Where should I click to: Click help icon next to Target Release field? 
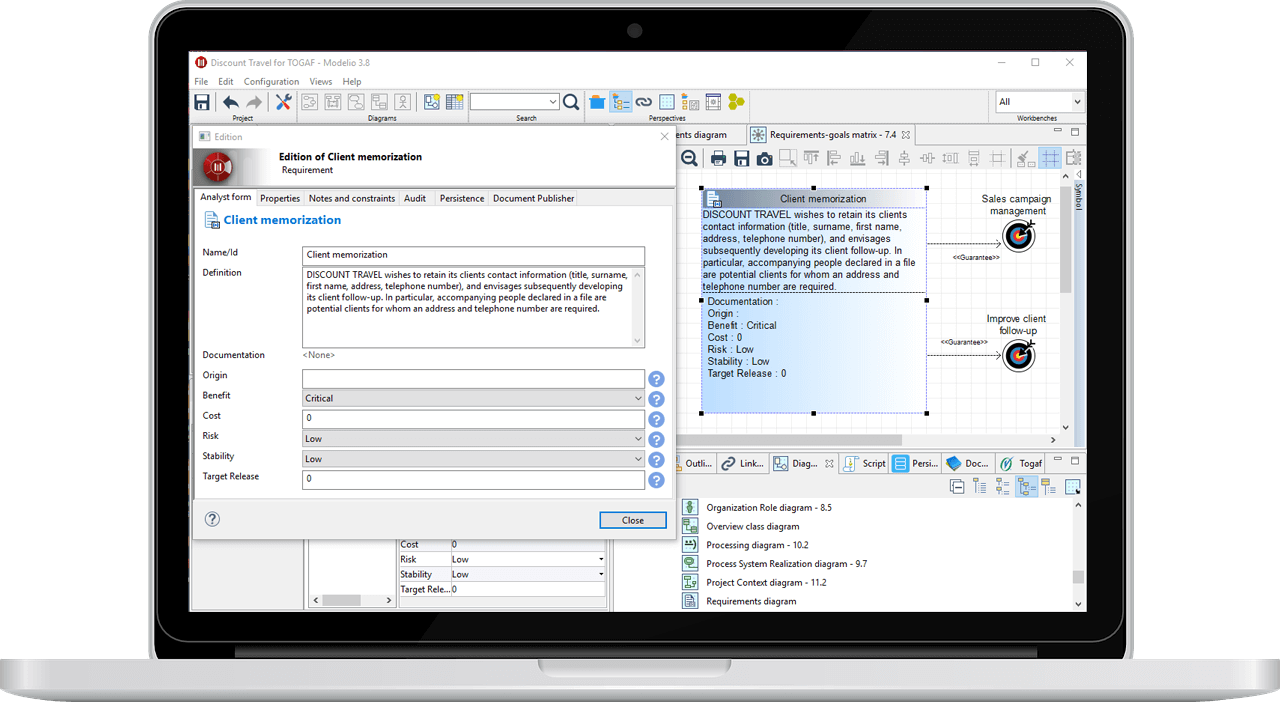[x=657, y=480]
